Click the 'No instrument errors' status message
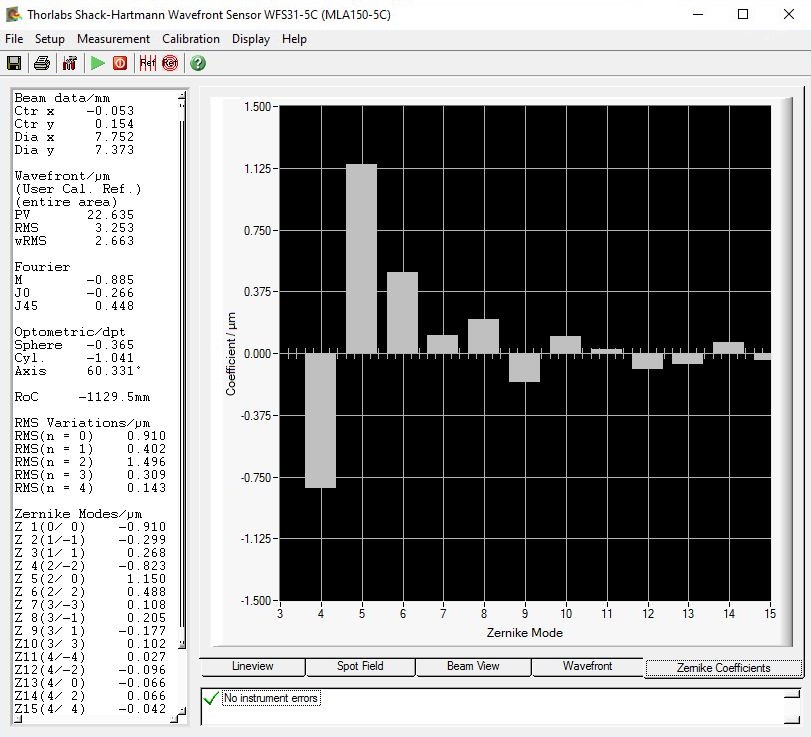Screen dimensions: 811x737 point(271,698)
